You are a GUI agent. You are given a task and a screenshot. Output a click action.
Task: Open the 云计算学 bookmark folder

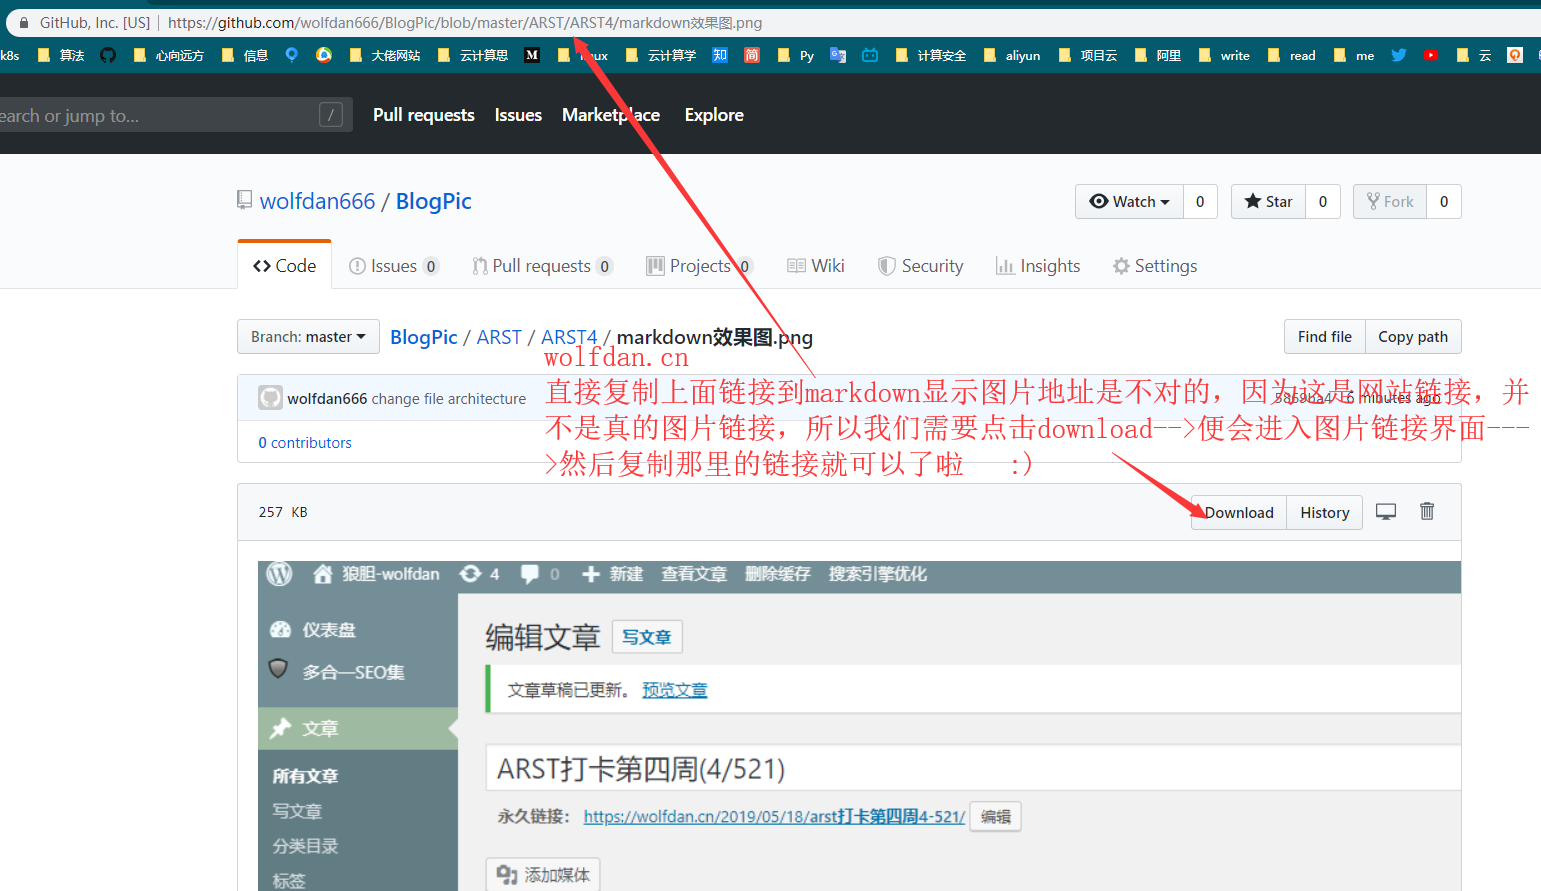click(661, 55)
